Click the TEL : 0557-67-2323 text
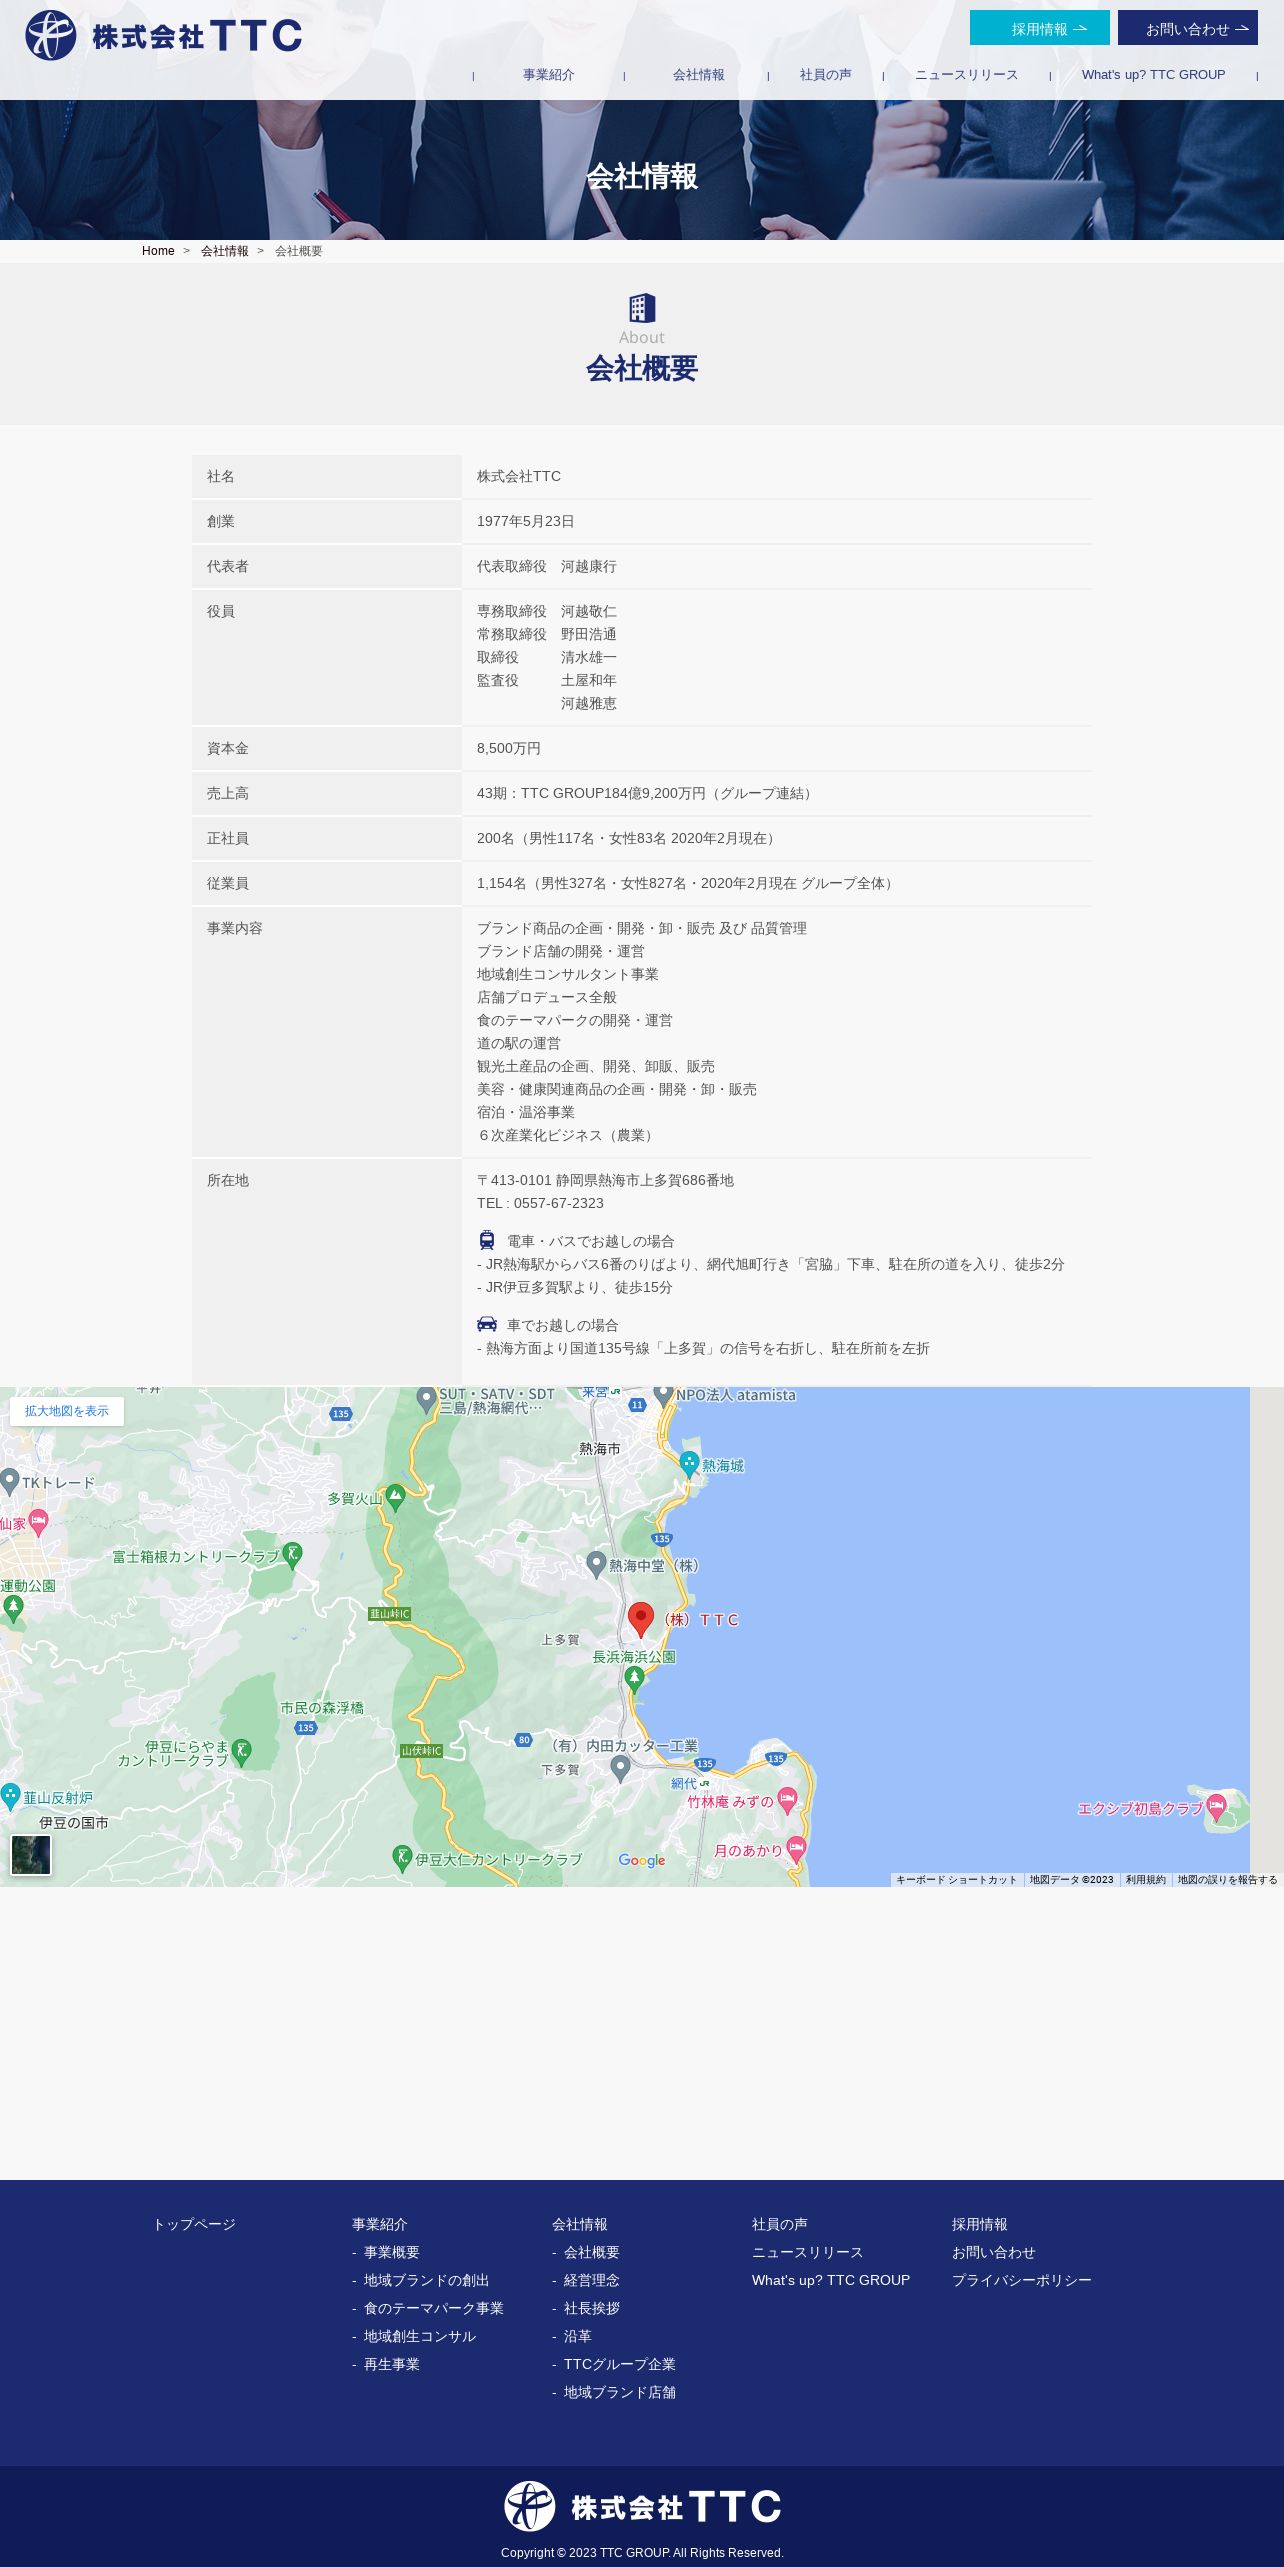 tap(540, 1203)
